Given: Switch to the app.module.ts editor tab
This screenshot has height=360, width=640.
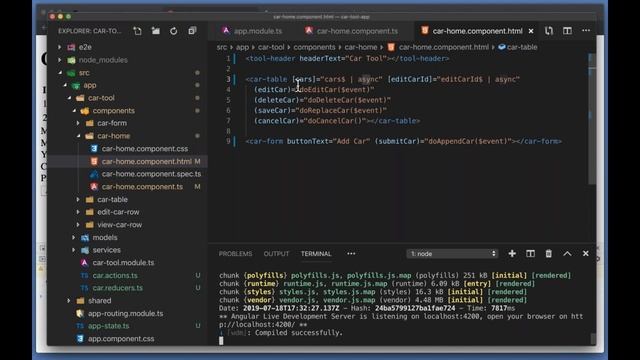Looking at the screenshot, I should coord(252,31).
